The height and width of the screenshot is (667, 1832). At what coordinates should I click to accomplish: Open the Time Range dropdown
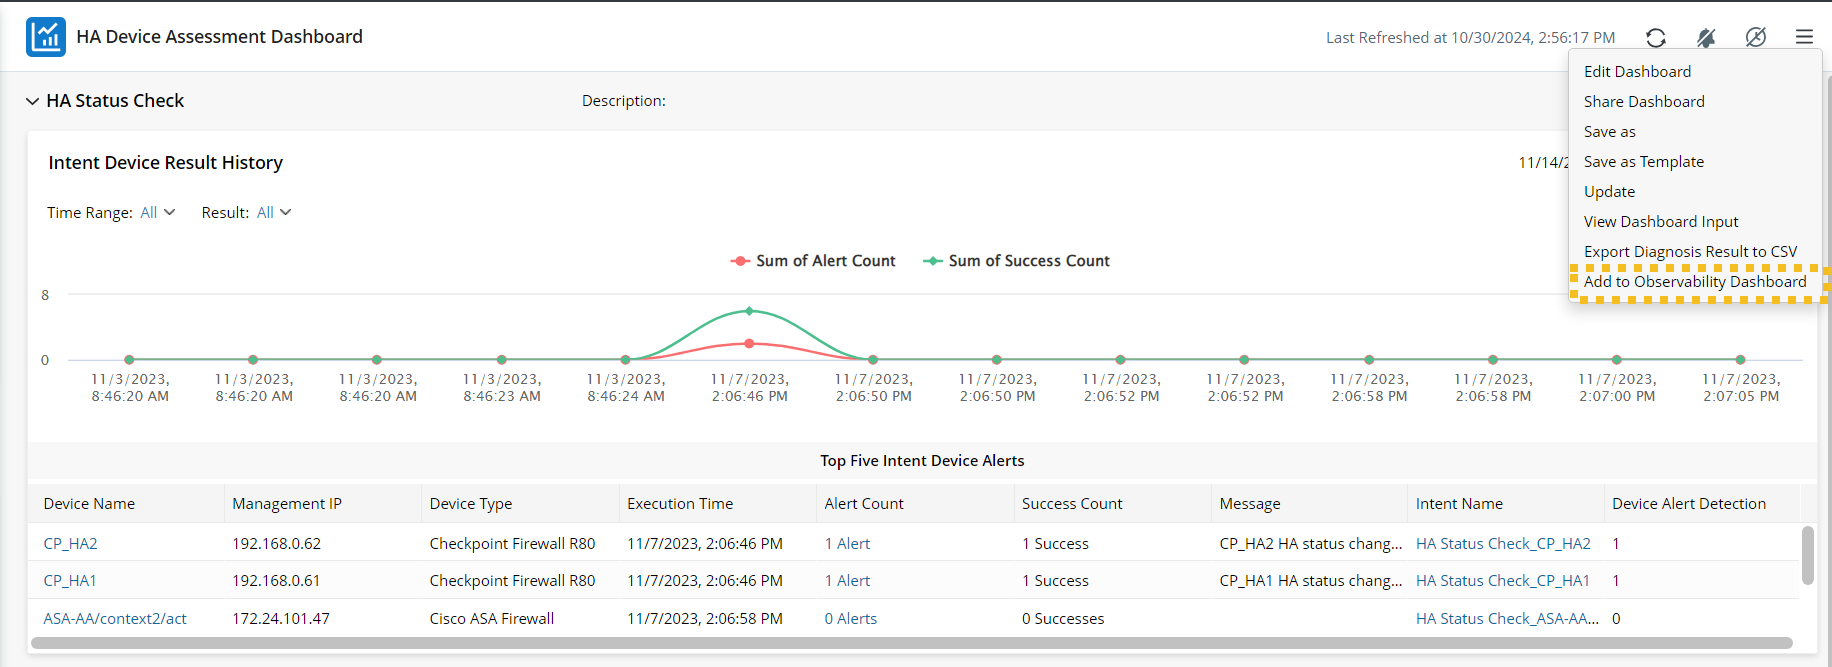click(157, 212)
